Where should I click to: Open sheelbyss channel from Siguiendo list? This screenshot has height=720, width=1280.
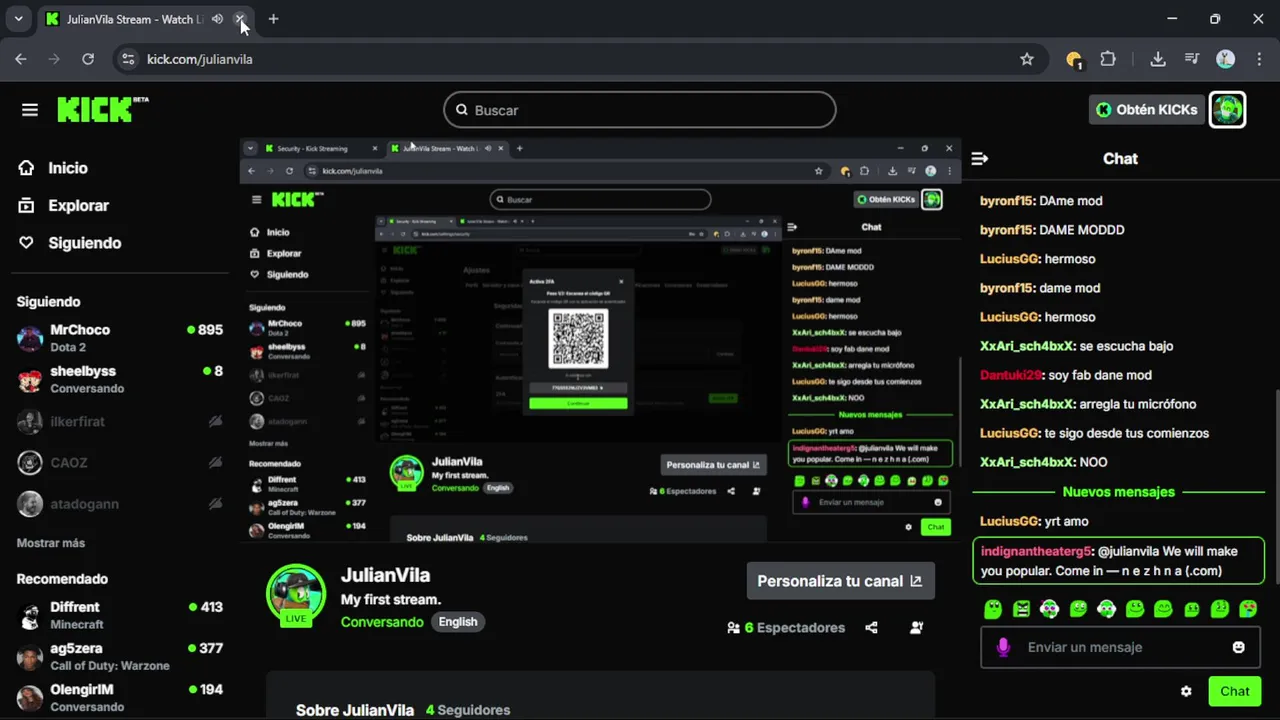[x=120, y=379]
